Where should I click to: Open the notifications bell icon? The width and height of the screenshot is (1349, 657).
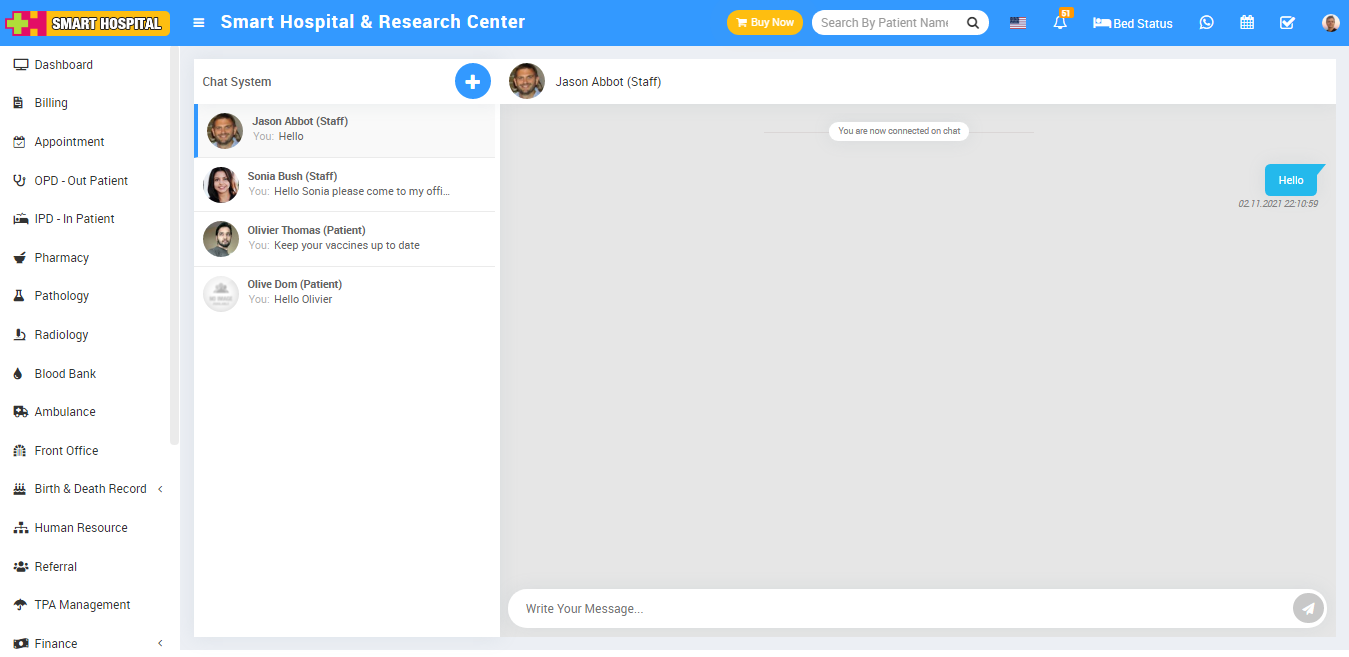click(1060, 23)
